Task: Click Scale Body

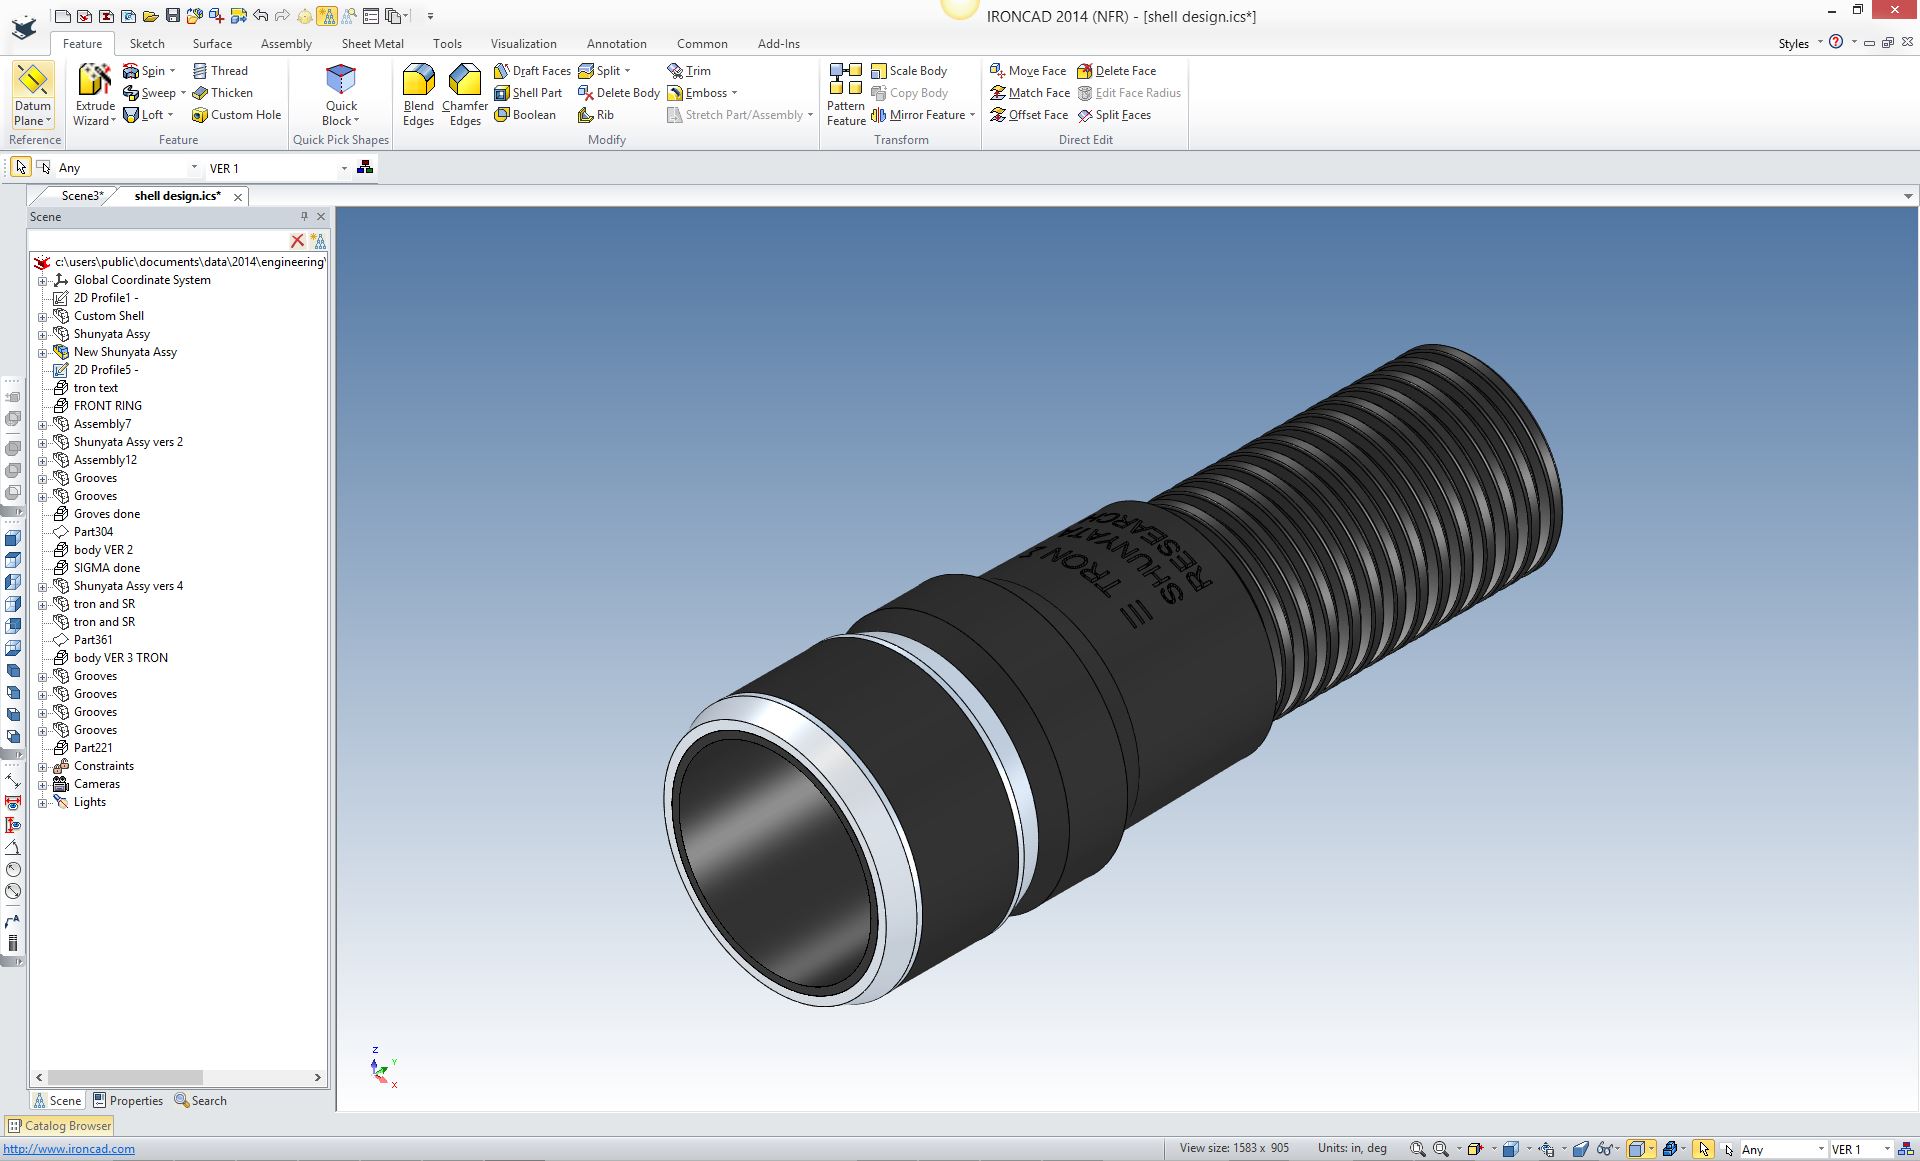Action: (x=909, y=71)
